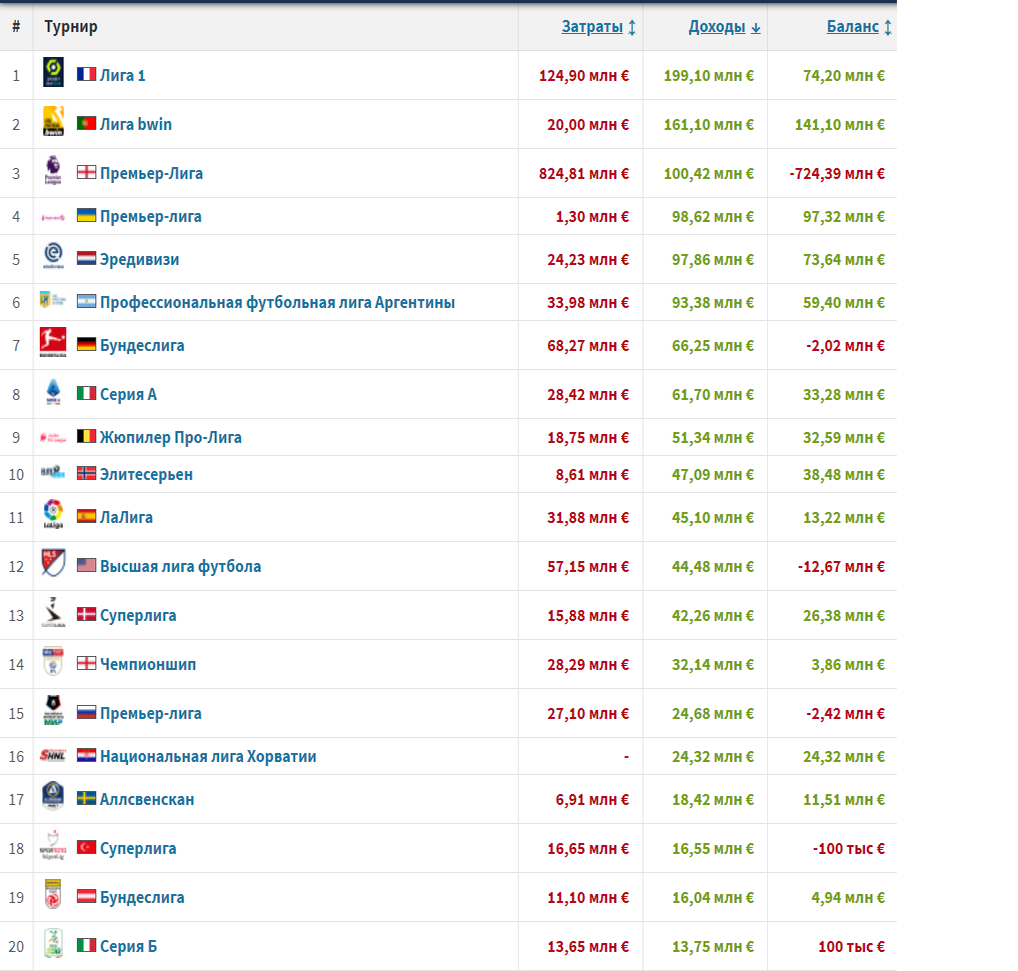Click the Allsvenskan league logo
The height and width of the screenshot is (971, 1018).
tap(53, 796)
